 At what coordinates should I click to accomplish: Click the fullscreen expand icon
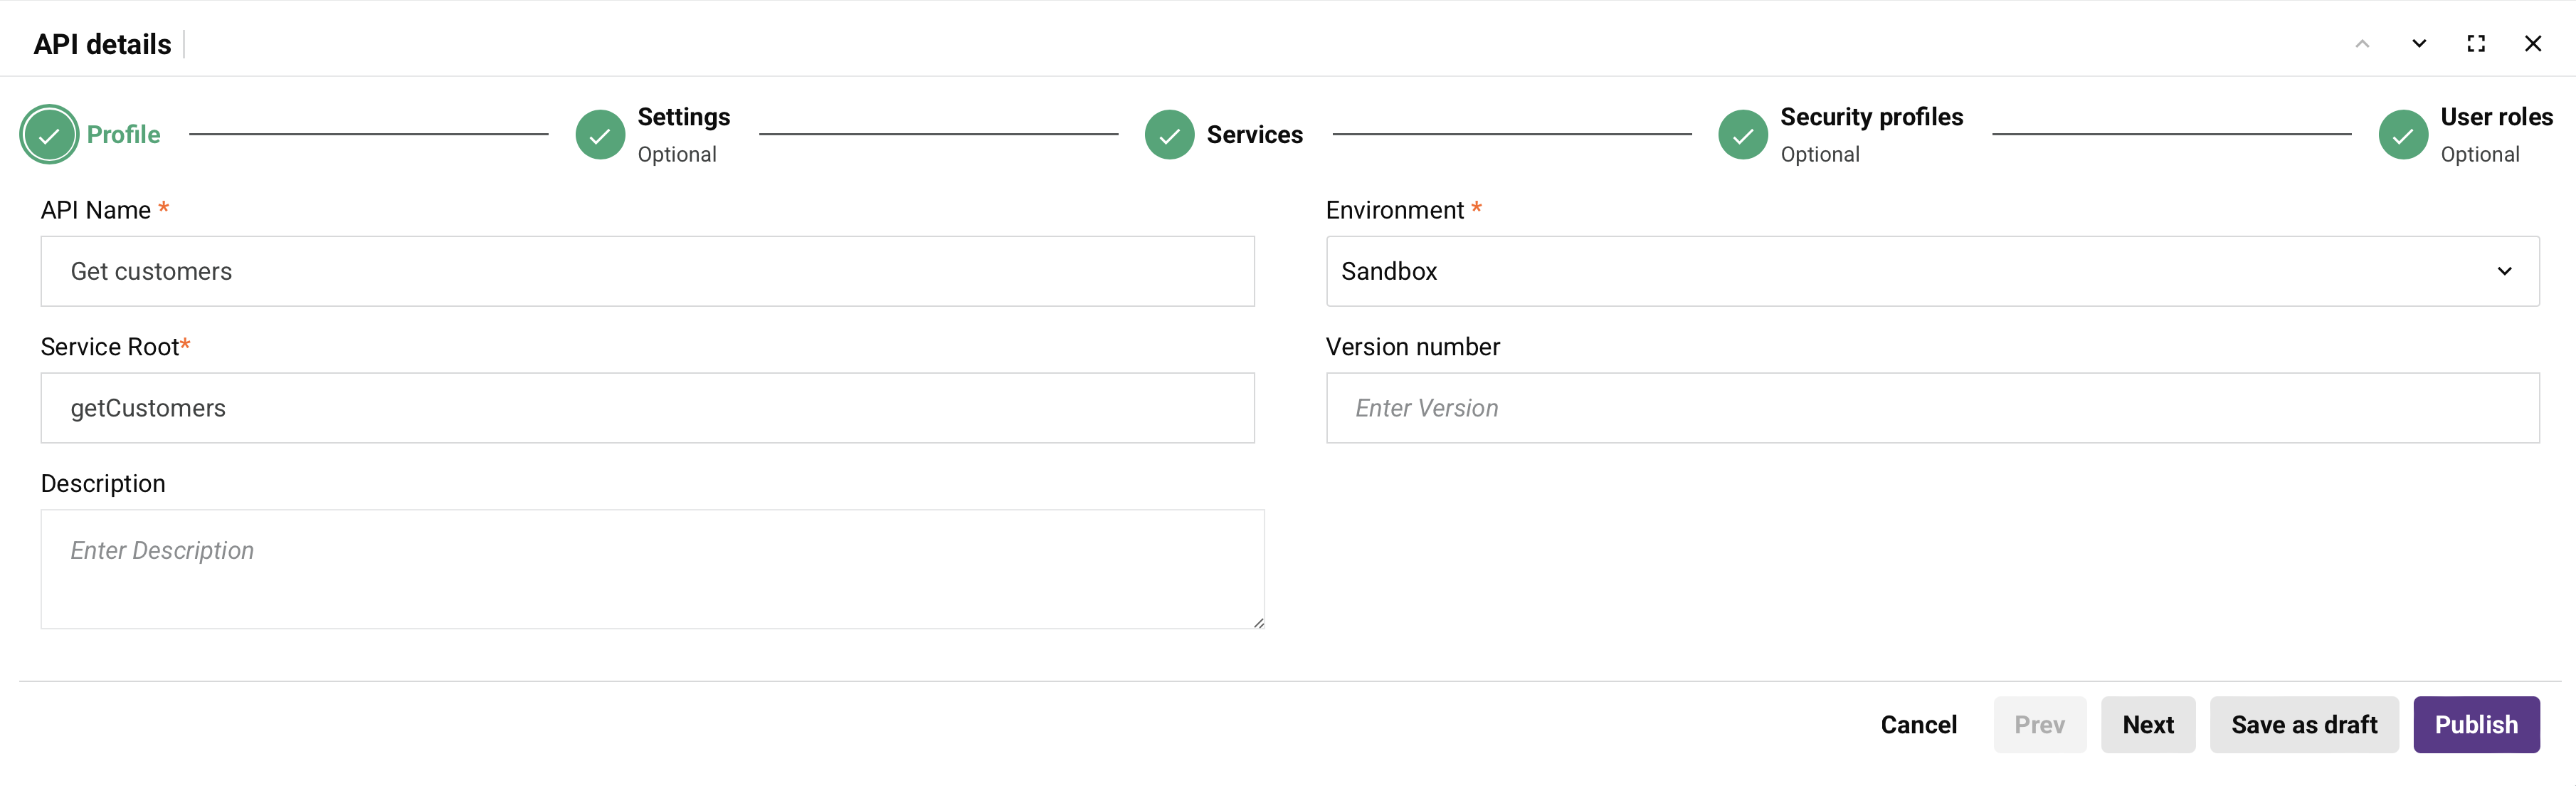point(2476,44)
